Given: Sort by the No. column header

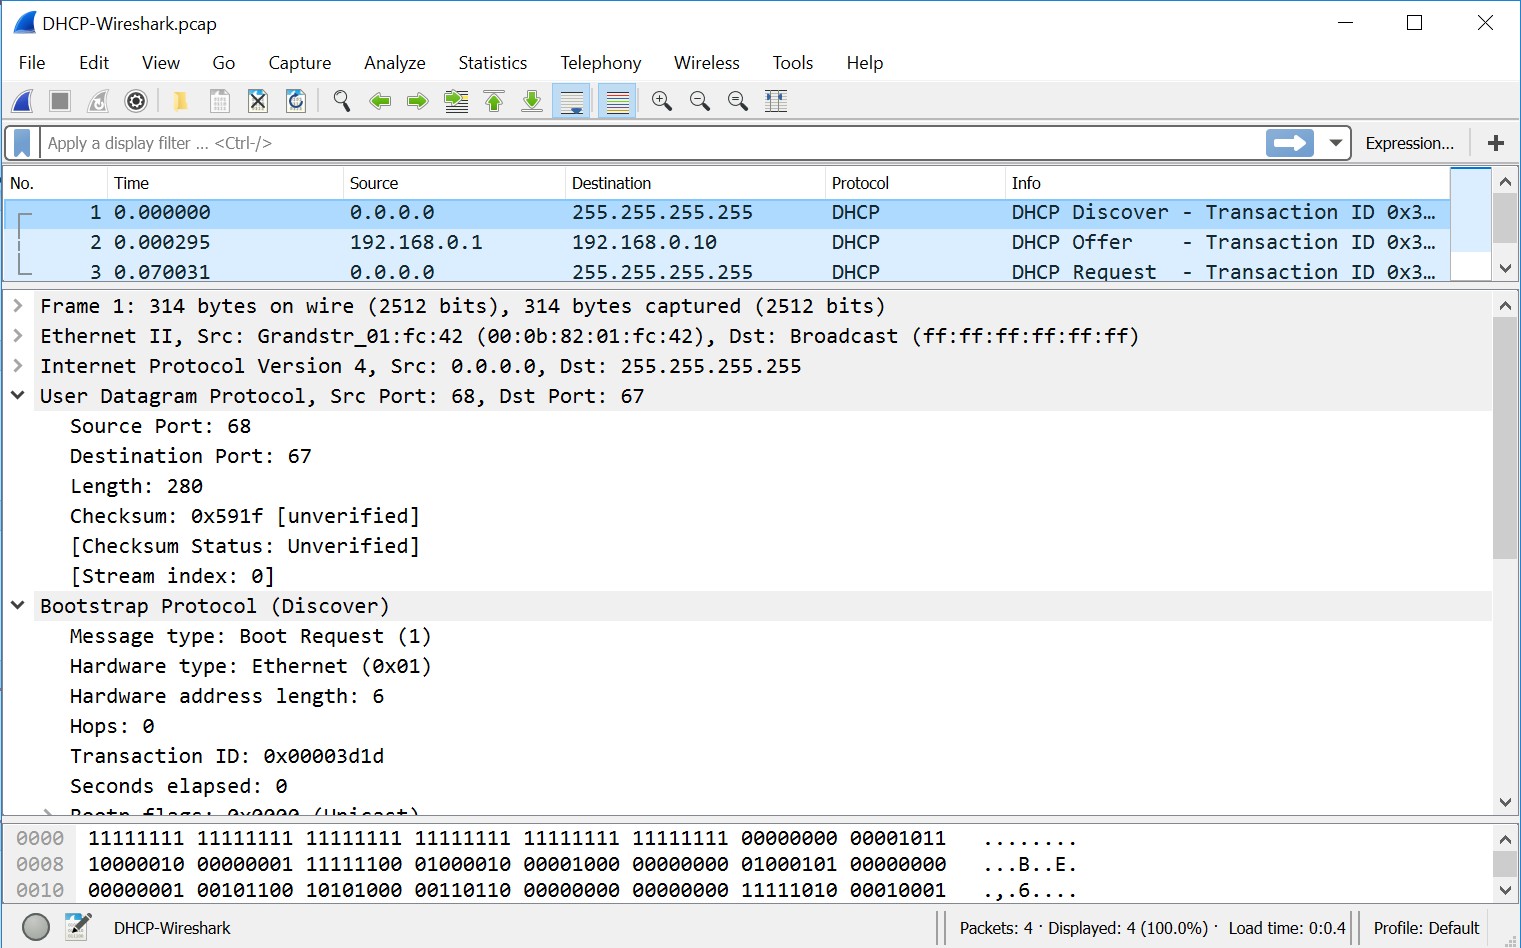Looking at the screenshot, I should pos(55,183).
